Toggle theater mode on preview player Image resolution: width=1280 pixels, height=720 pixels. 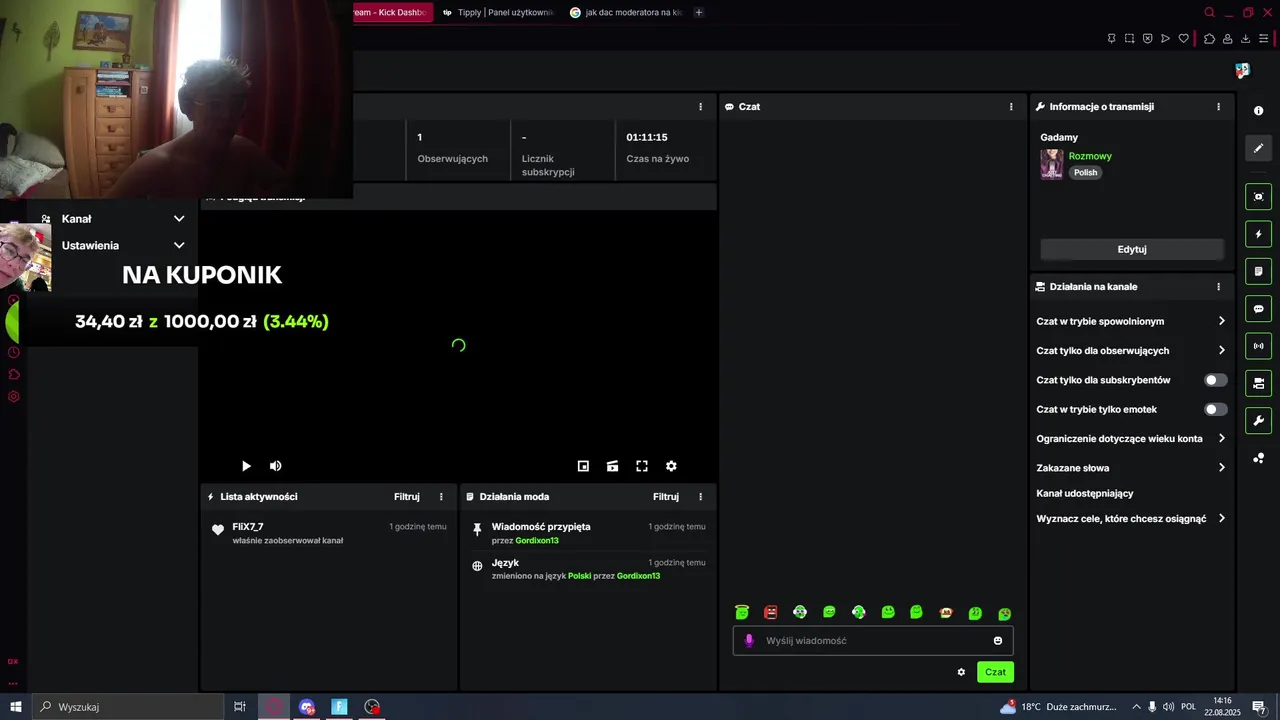(x=612, y=466)
